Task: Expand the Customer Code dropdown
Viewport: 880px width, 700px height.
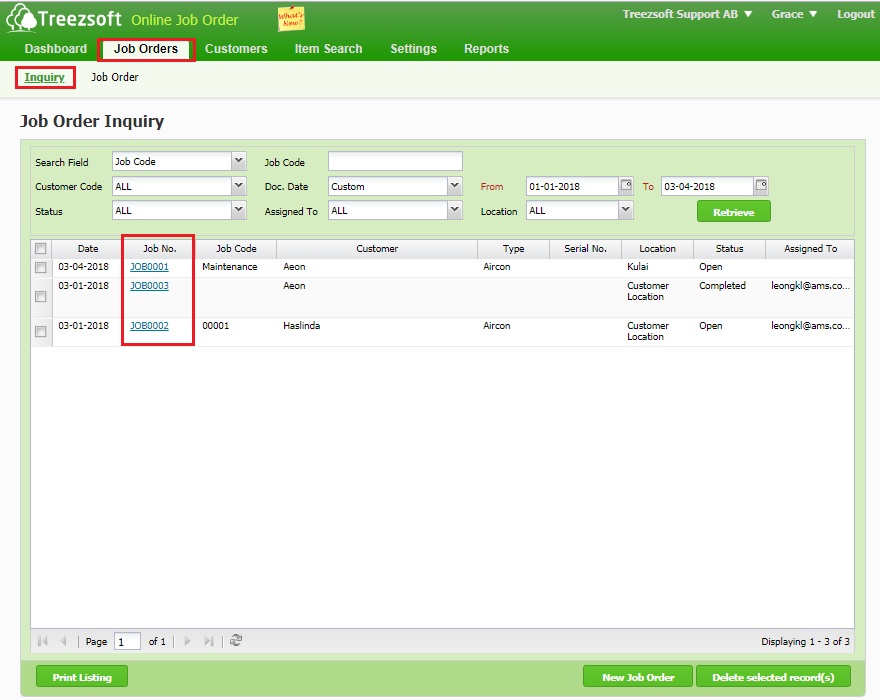Action: coord(239,186)
